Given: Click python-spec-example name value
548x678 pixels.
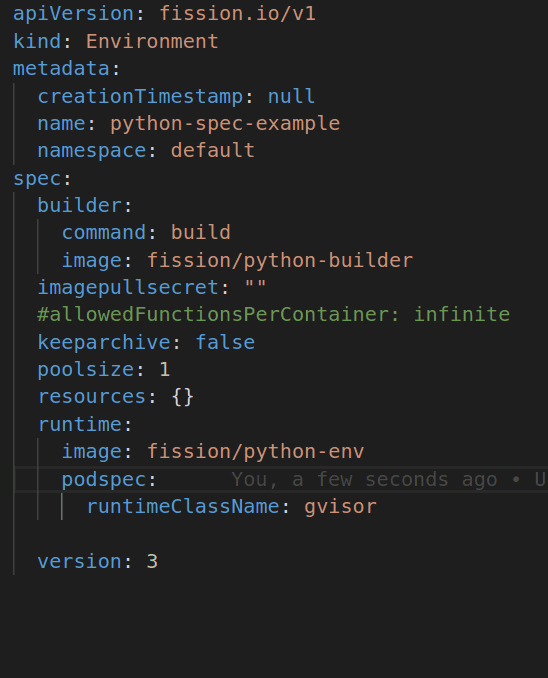Looking at the screenshot, I should tap(225, 124).
